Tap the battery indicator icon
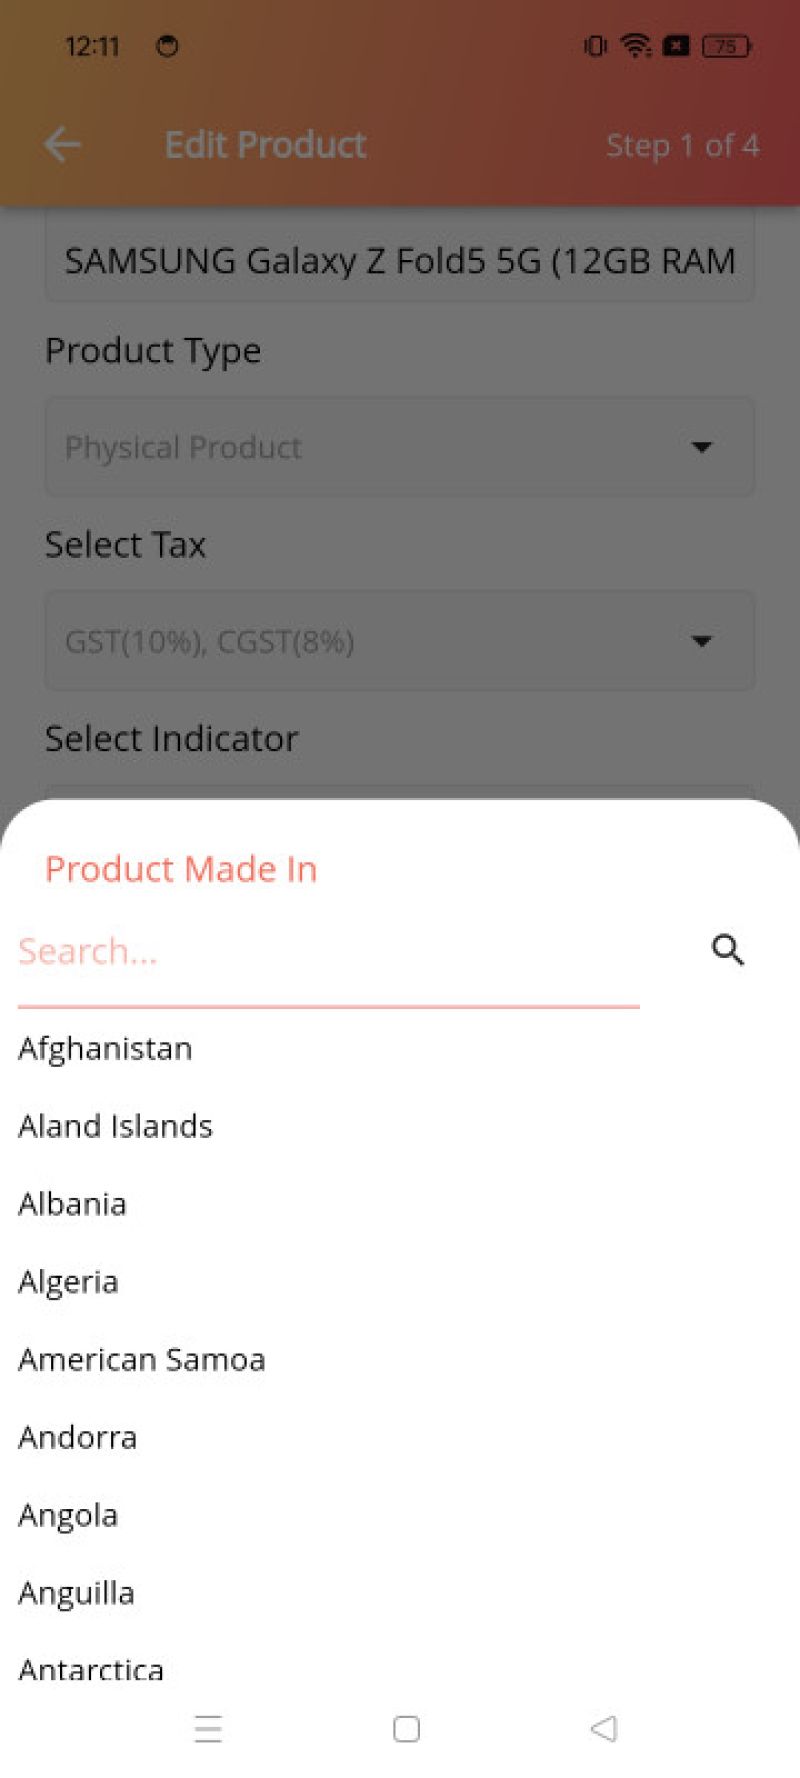This screenshot has width=800, height=1778. [727, 46]
